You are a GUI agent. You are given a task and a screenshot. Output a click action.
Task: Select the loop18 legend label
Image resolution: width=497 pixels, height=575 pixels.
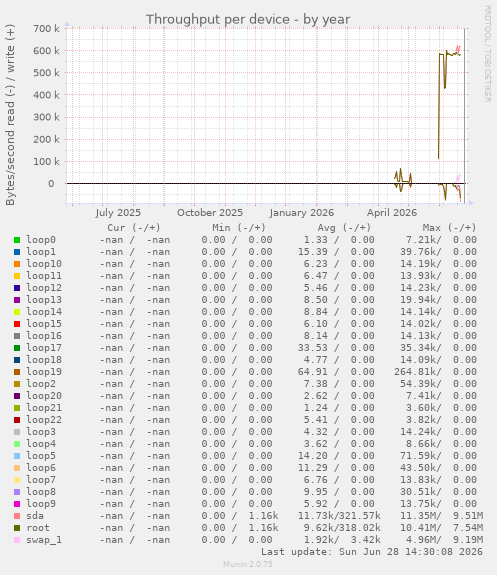44,360
